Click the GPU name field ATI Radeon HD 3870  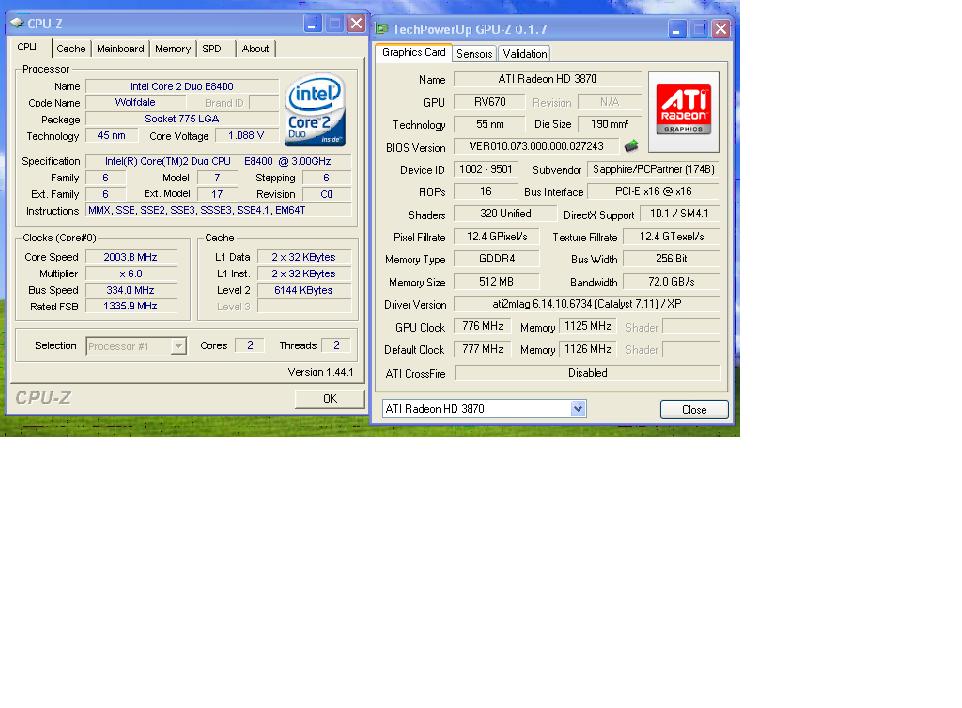point(547,79)
